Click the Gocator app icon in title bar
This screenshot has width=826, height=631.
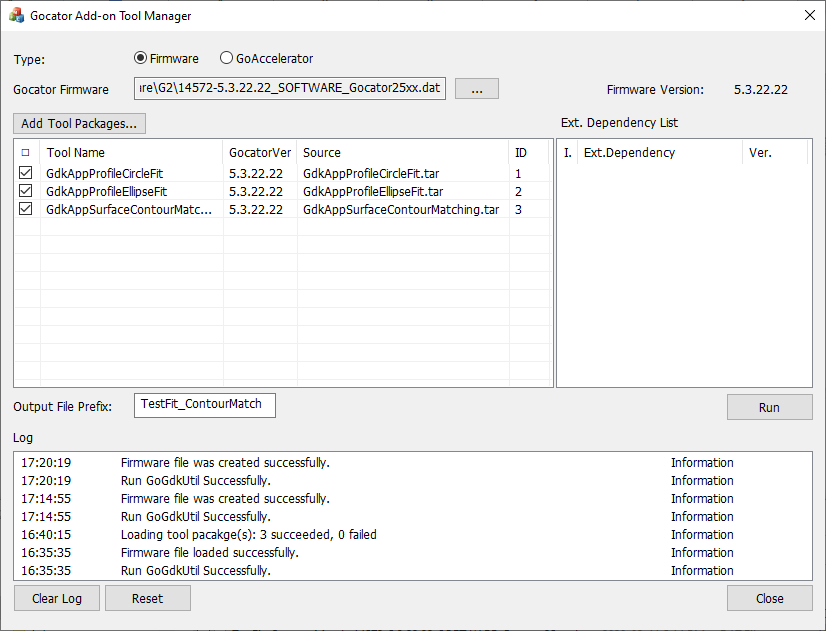pos(16,15)
